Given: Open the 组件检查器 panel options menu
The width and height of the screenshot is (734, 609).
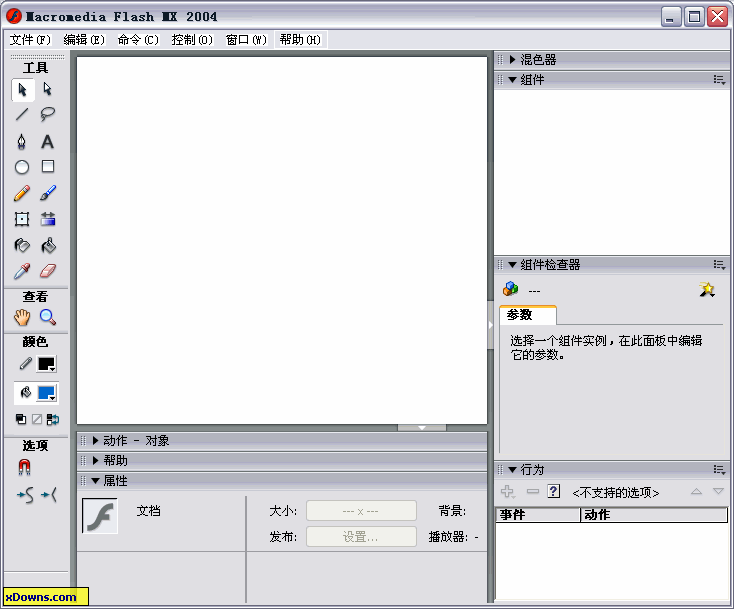Looking at the screenshot, I should pos(719,265).
